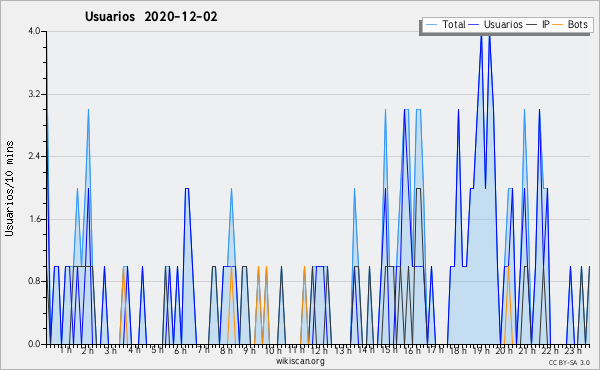Image resolution: width=600 pixels, height=370 pixels.
Task: Click the '18 h' x-axis label
Action: (x=458, y=351)
